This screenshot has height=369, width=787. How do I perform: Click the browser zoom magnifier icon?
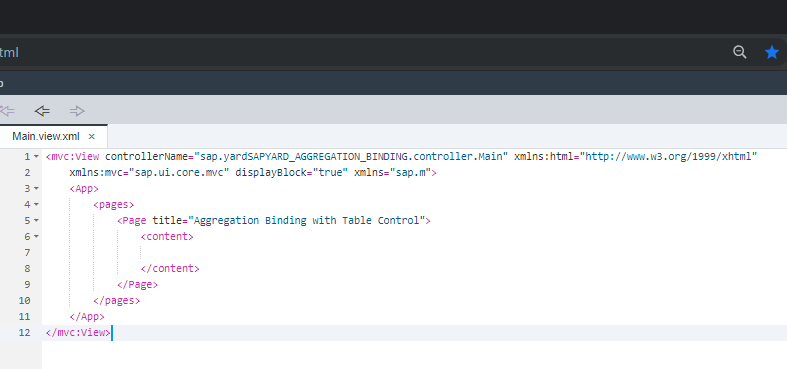click(739, 52)
